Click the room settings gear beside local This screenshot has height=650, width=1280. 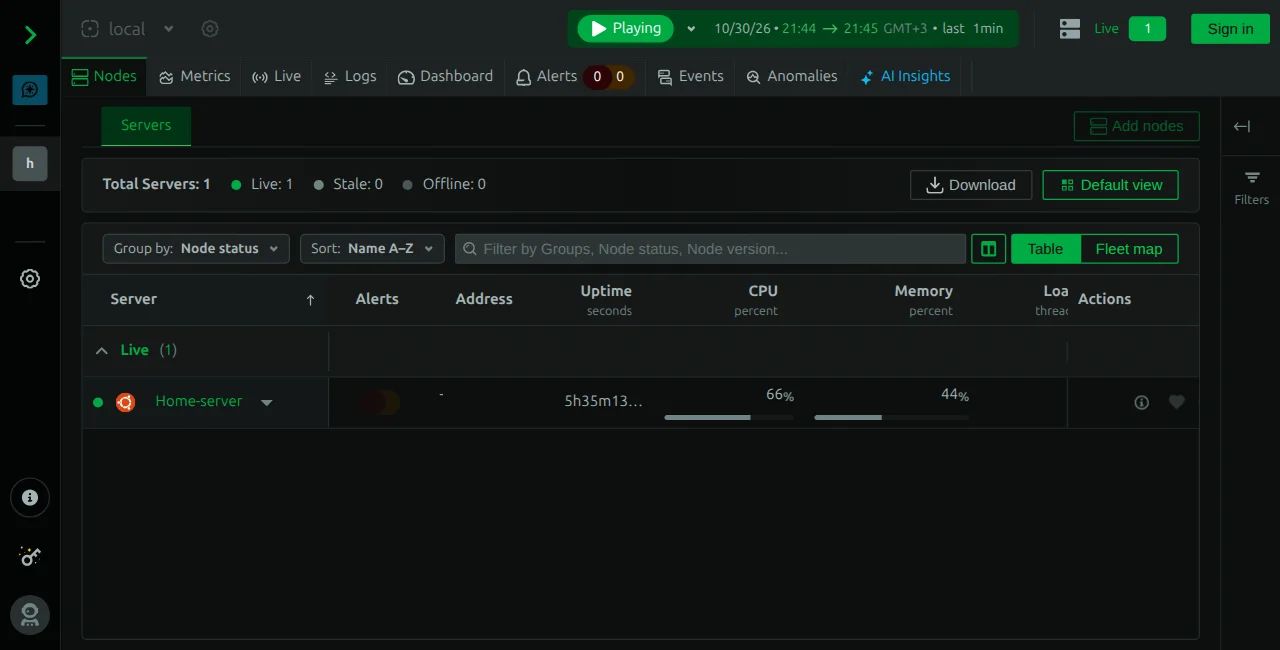click(x=210, y=29)
